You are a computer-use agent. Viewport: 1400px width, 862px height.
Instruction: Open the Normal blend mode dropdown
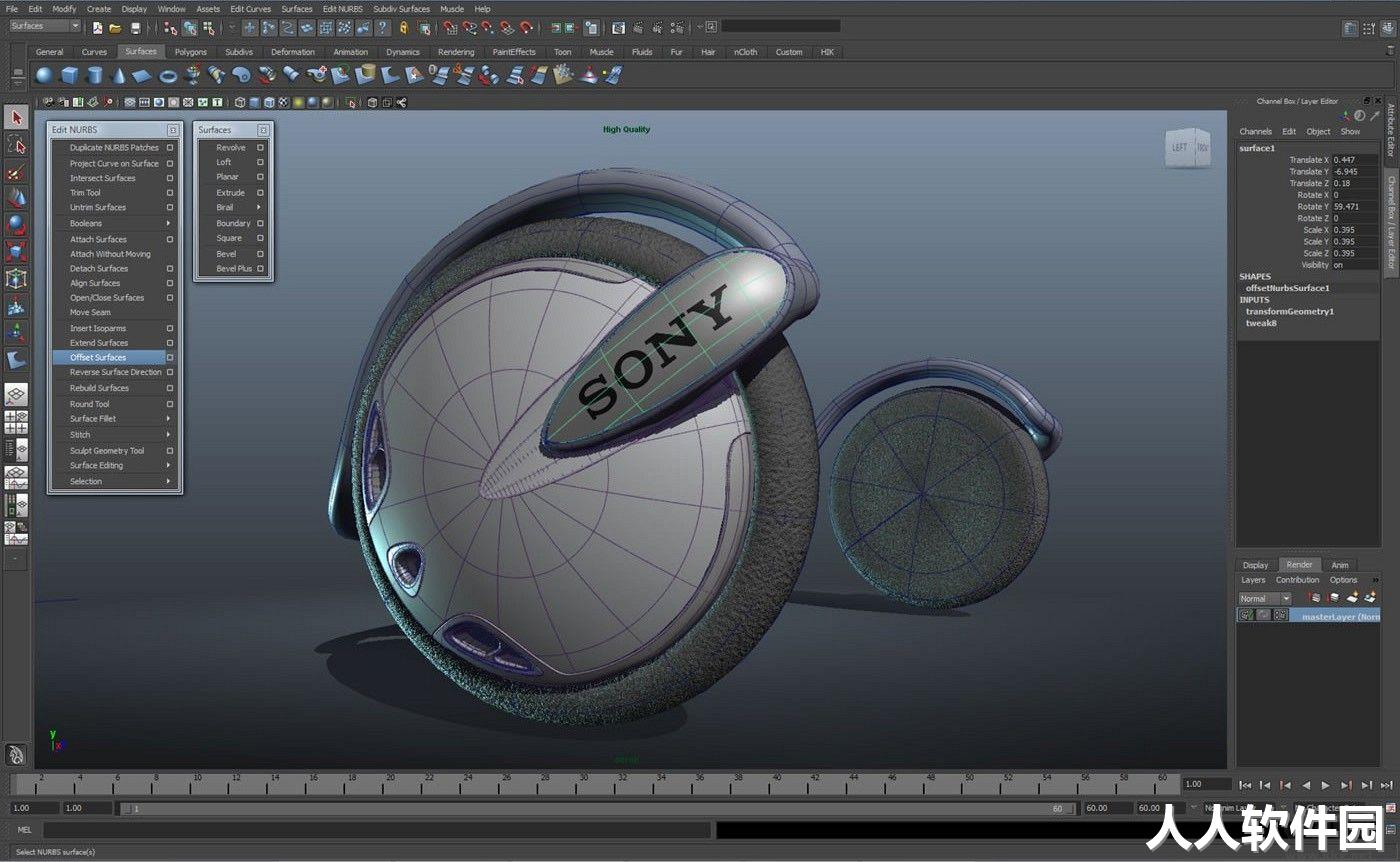pos(1264,599)
